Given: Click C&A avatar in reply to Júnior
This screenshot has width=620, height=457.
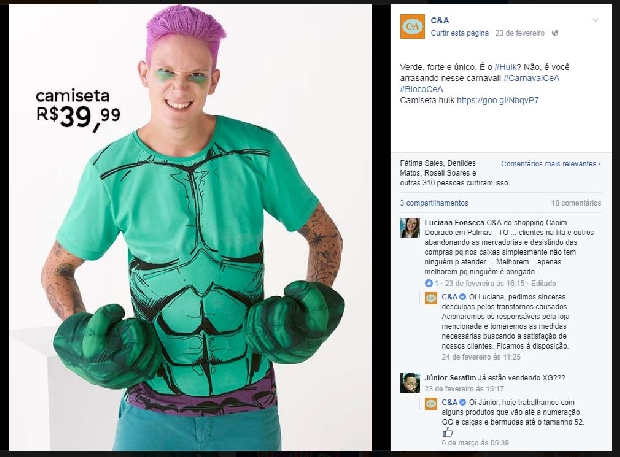Looking at the screenshot, I should [x=431, y=404].
